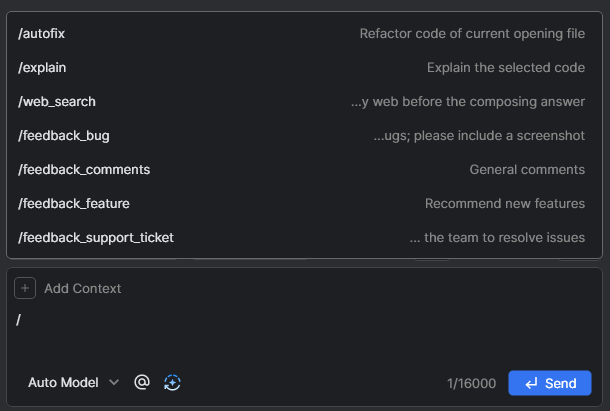This screenshot has height=411, width=610.
Task: Click the 1/16000 character counter
Action: [x=471, y=383]
